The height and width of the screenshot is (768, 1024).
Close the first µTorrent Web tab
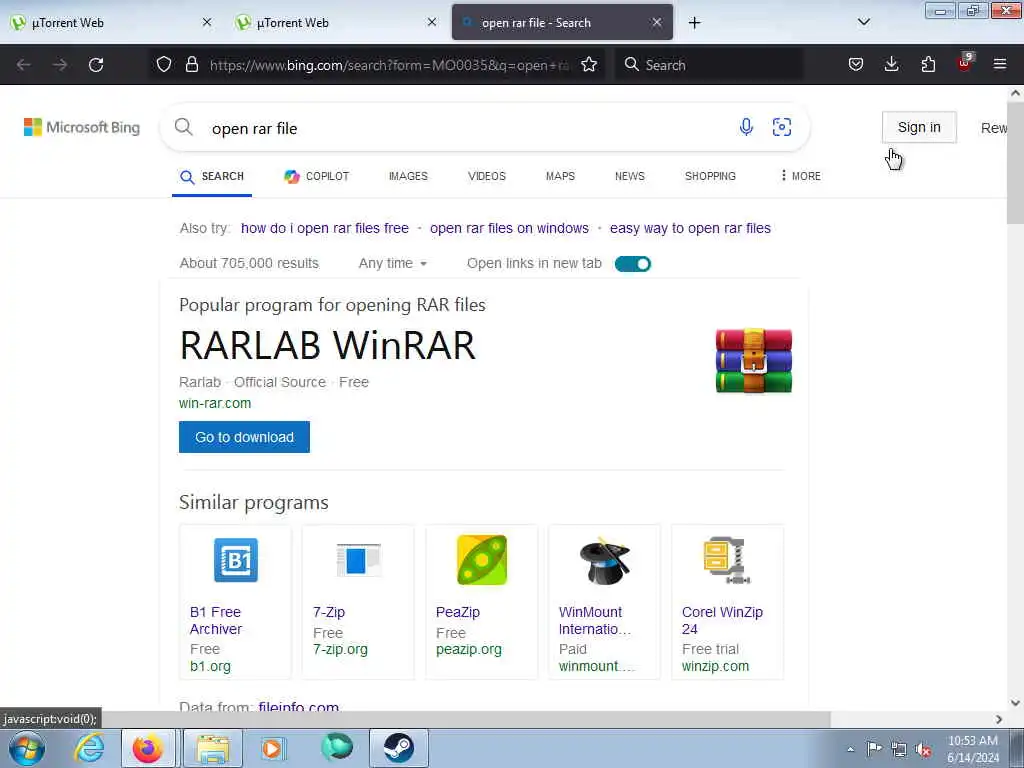[207, 22]
